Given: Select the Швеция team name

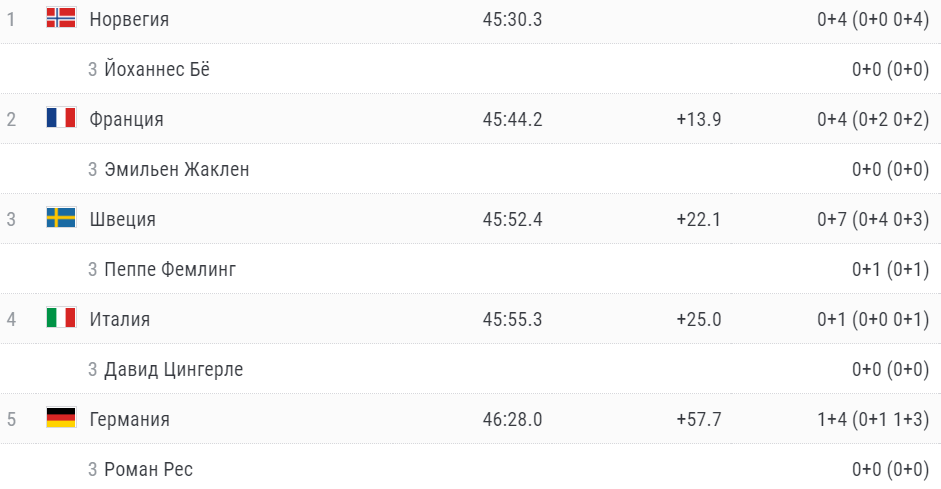Looking at the screenshot, I should click(122, 219).
